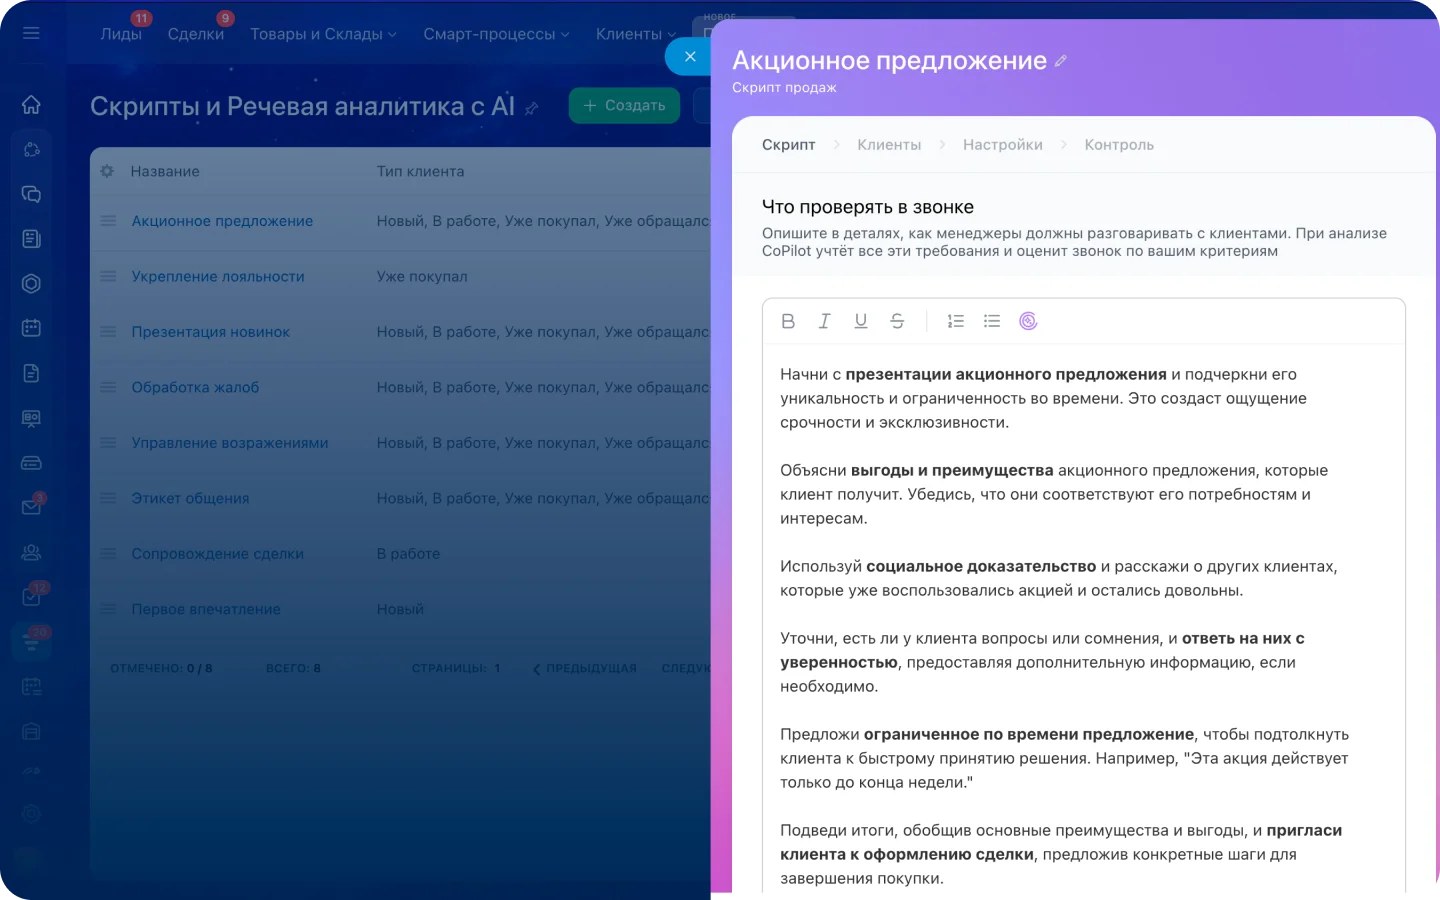Expand the Смарт-процессы dropdown
The width and height of the screenshot is (1440, 900).
click(495, 33)
